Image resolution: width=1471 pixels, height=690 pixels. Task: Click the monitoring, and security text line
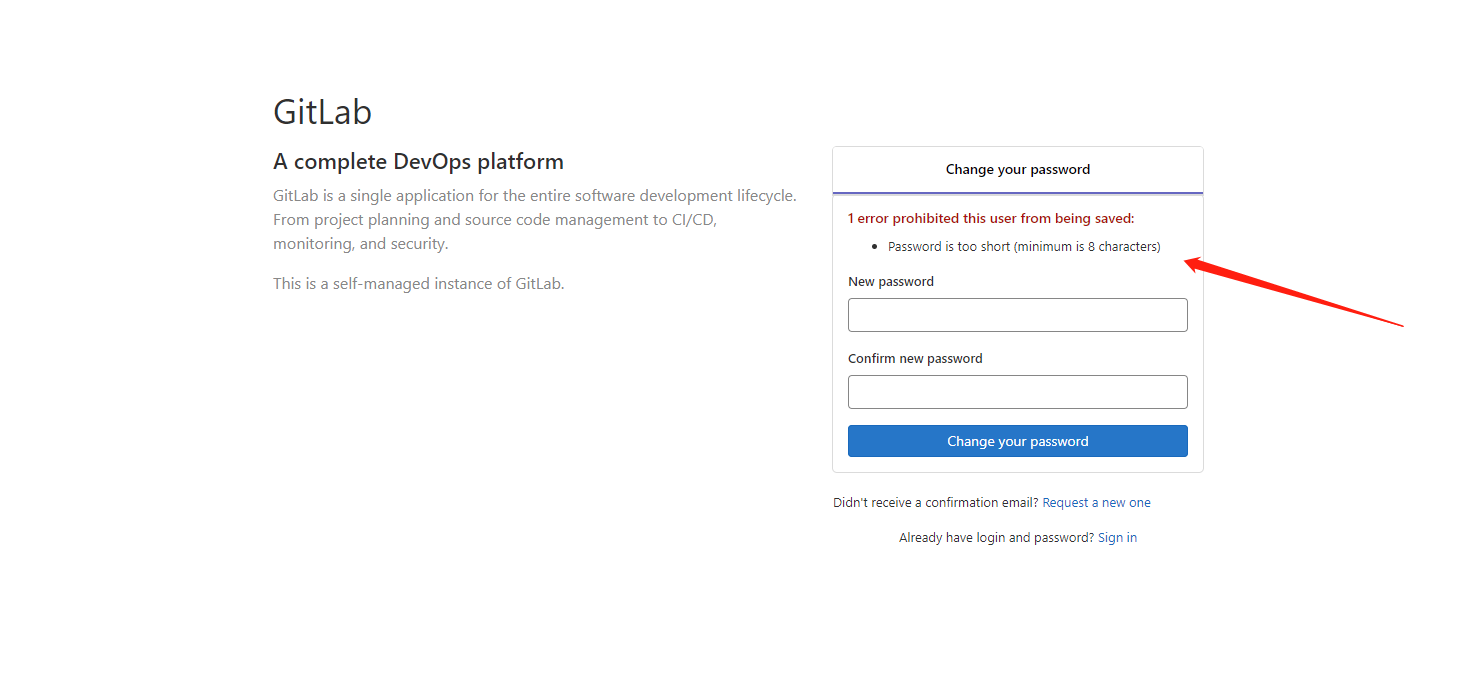tap(360, 244)
